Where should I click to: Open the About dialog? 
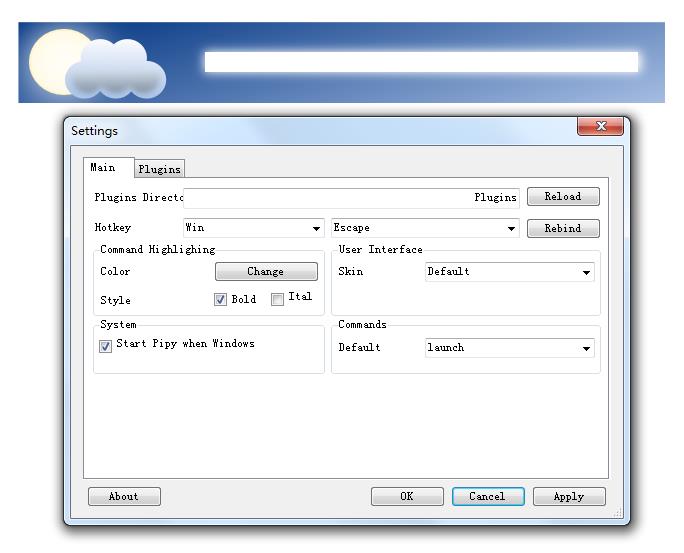(124, 497)
